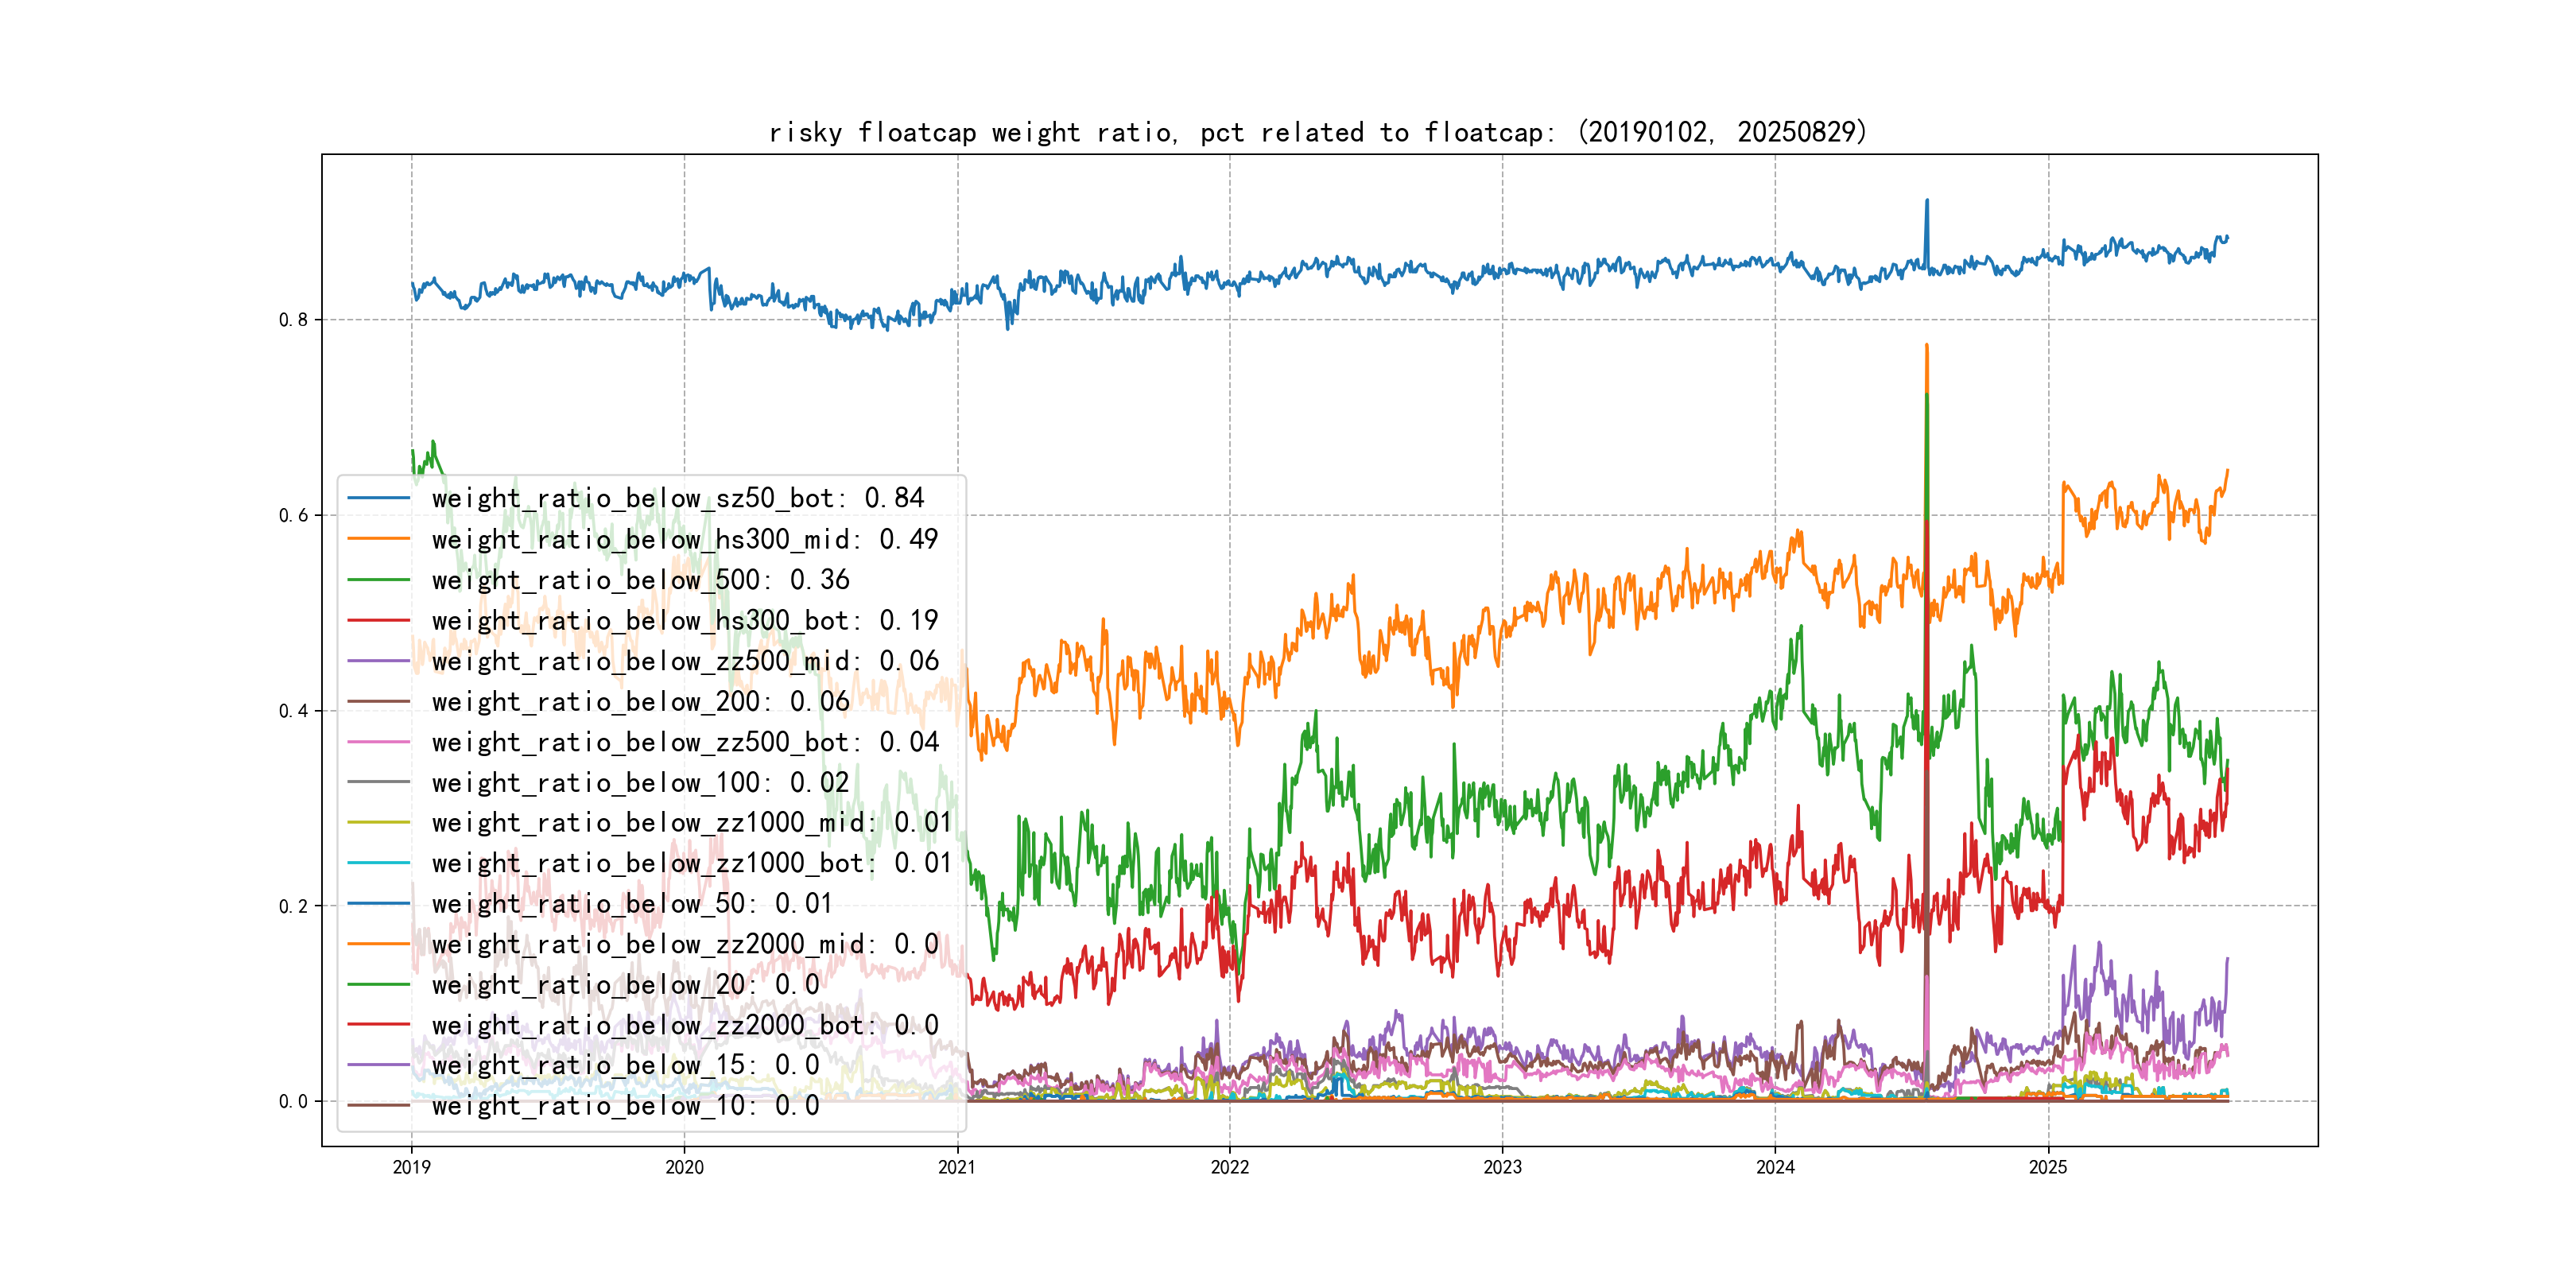
Task: Select legend label weight_ratio_below_hs300_bot
Action: pos(684,620)
